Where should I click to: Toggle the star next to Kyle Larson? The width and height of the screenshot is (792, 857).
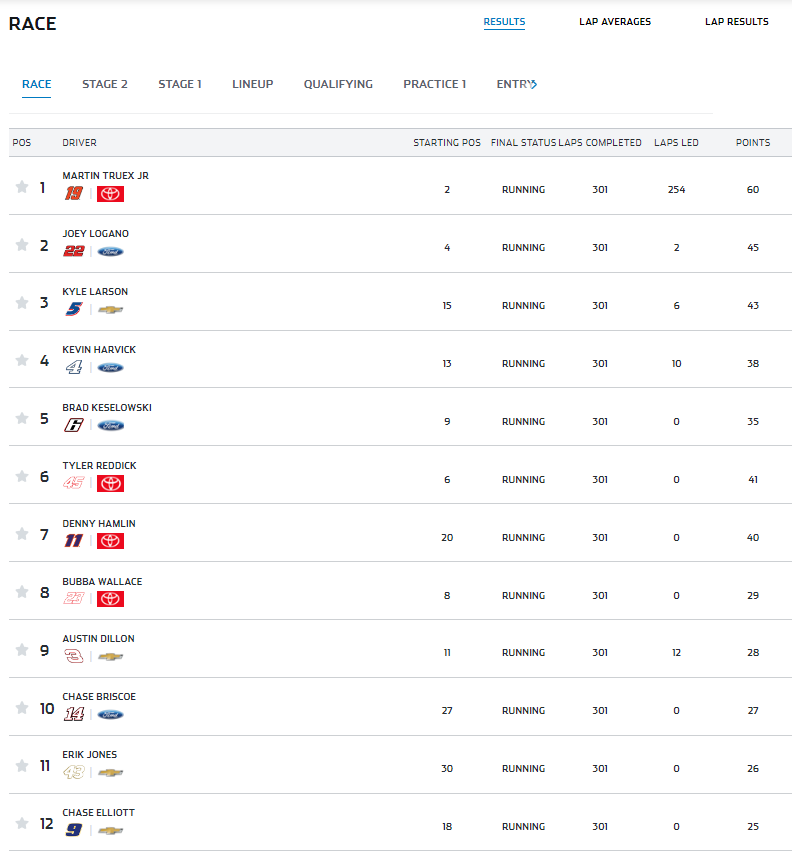22,302
